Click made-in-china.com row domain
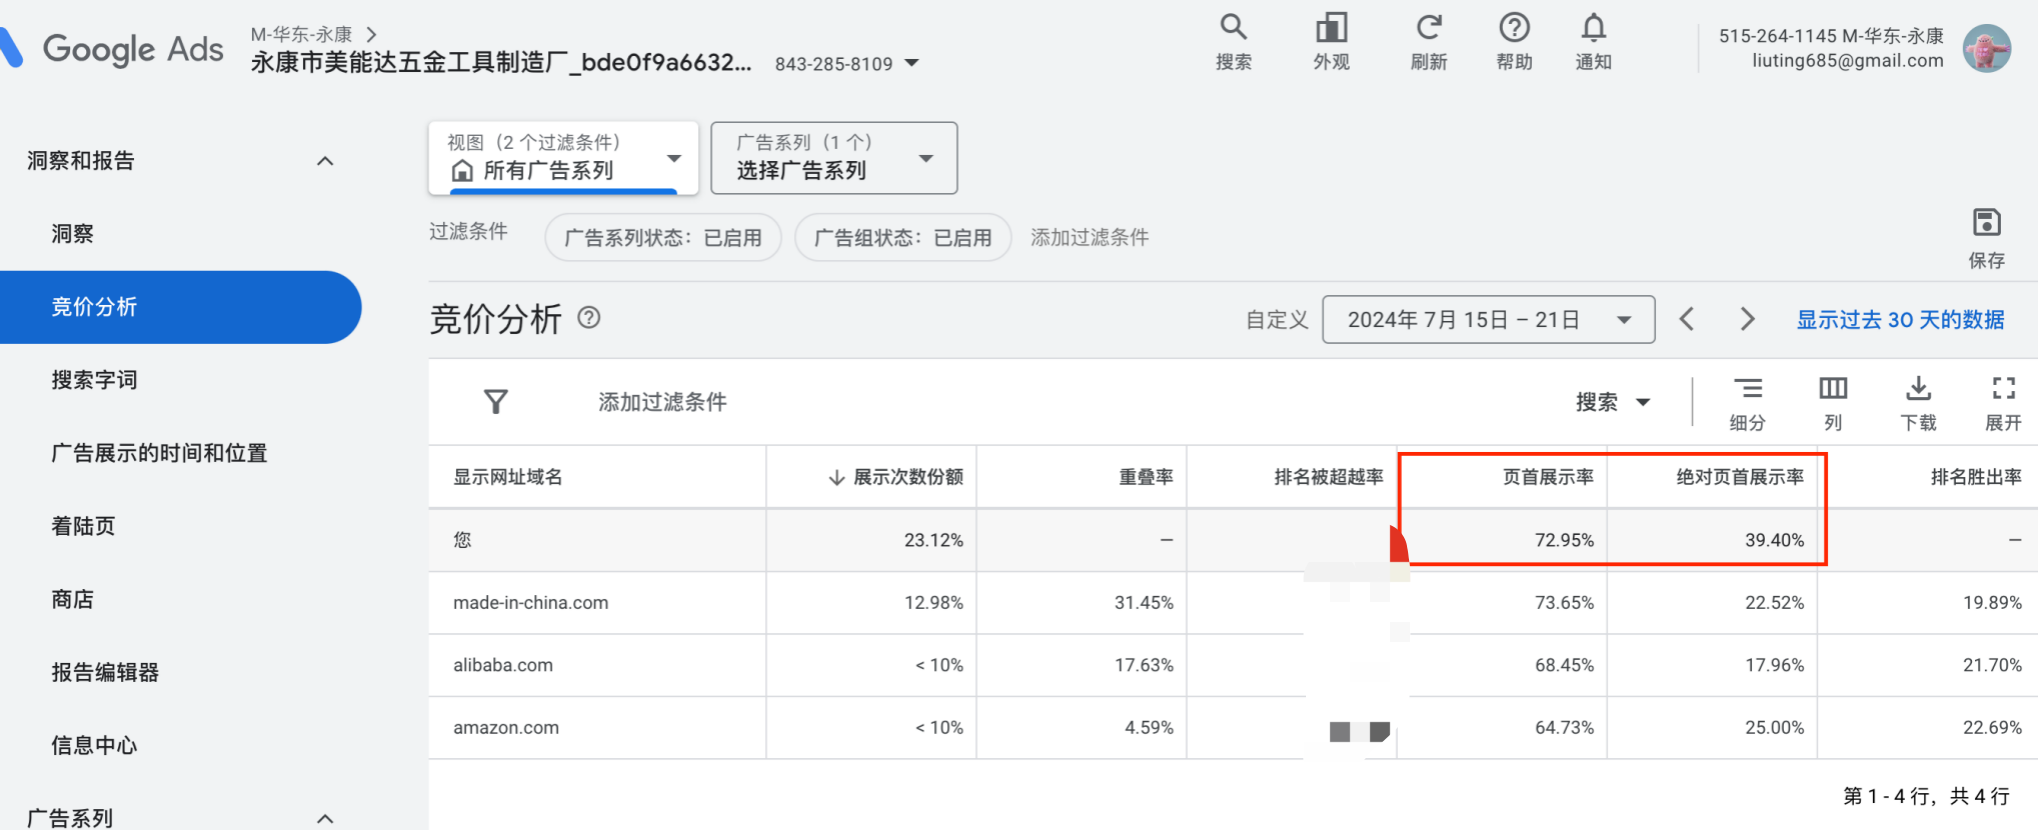Viewport: 2038px width, 830px height. tap(531, 603)
